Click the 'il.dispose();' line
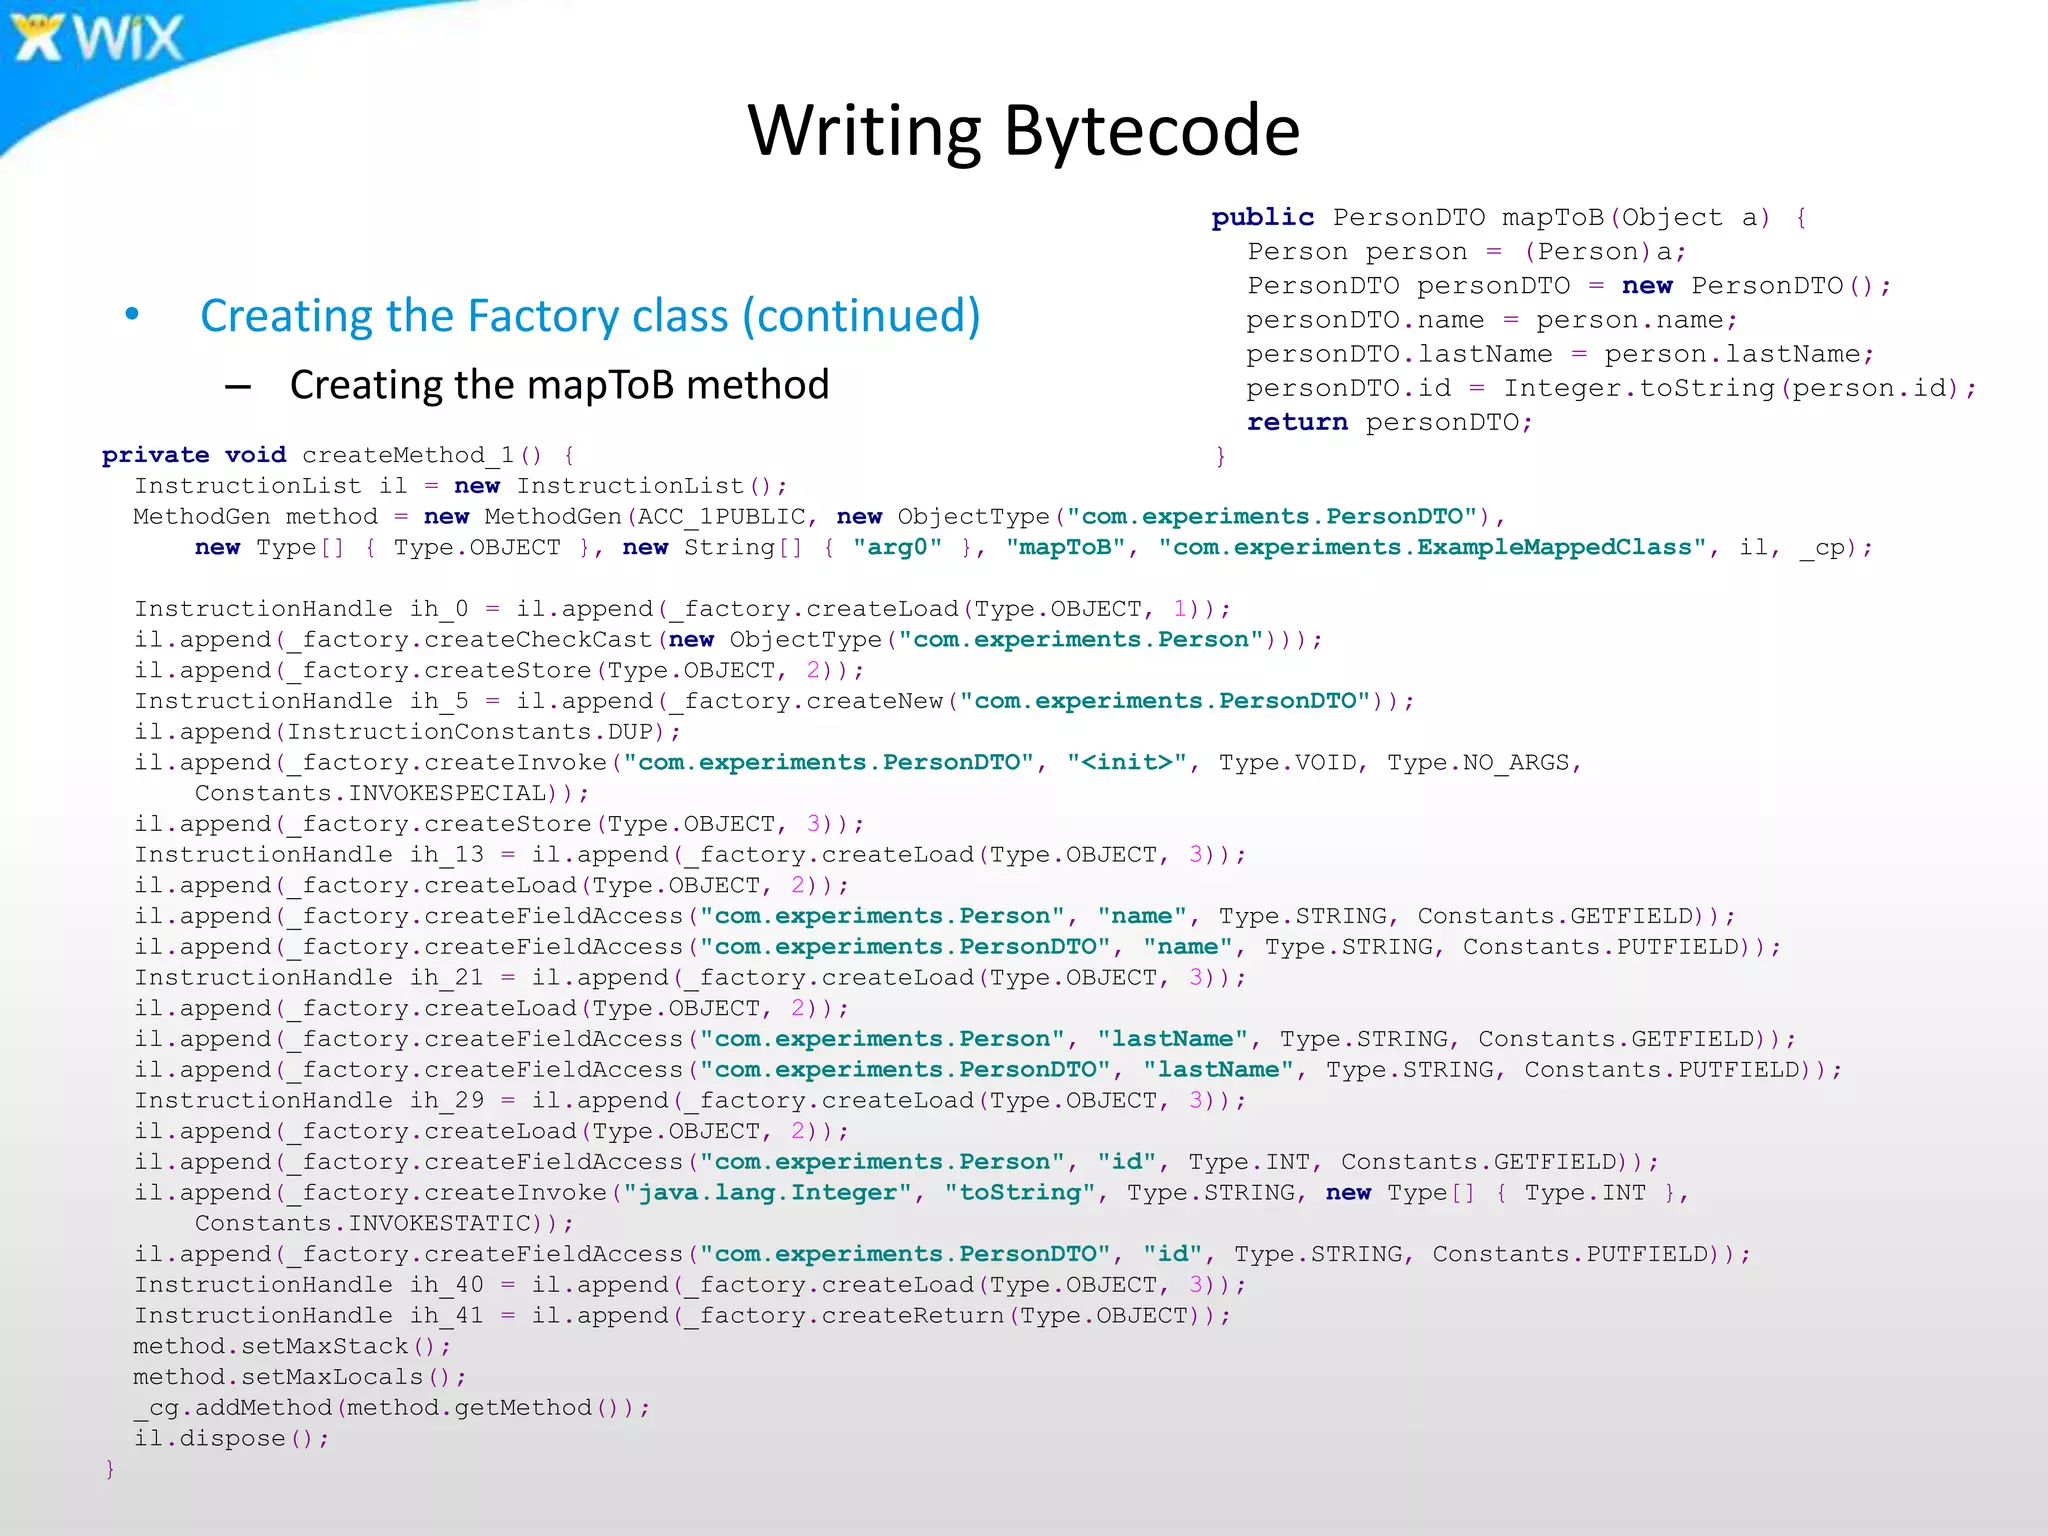Image resolution: width=2048 pixels, height=1536 pixels. pyautogui.click(x=231, y=1439)
